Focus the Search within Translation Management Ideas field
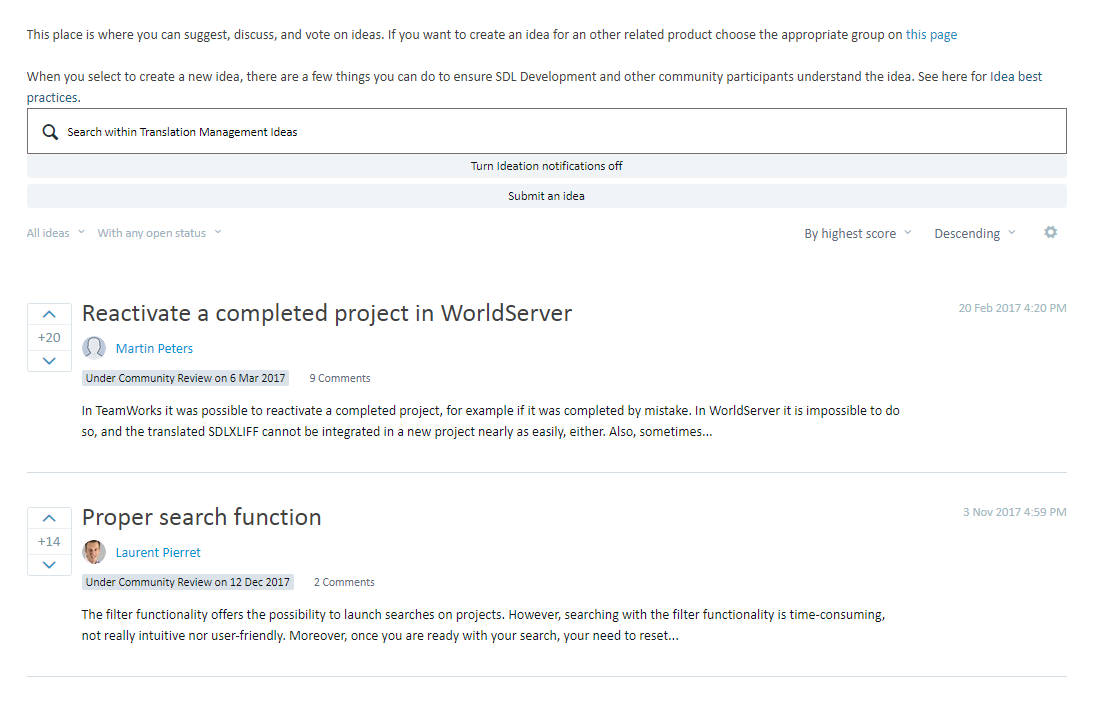Viewport: 1106px width, 704px height. (x=547, y=131)
